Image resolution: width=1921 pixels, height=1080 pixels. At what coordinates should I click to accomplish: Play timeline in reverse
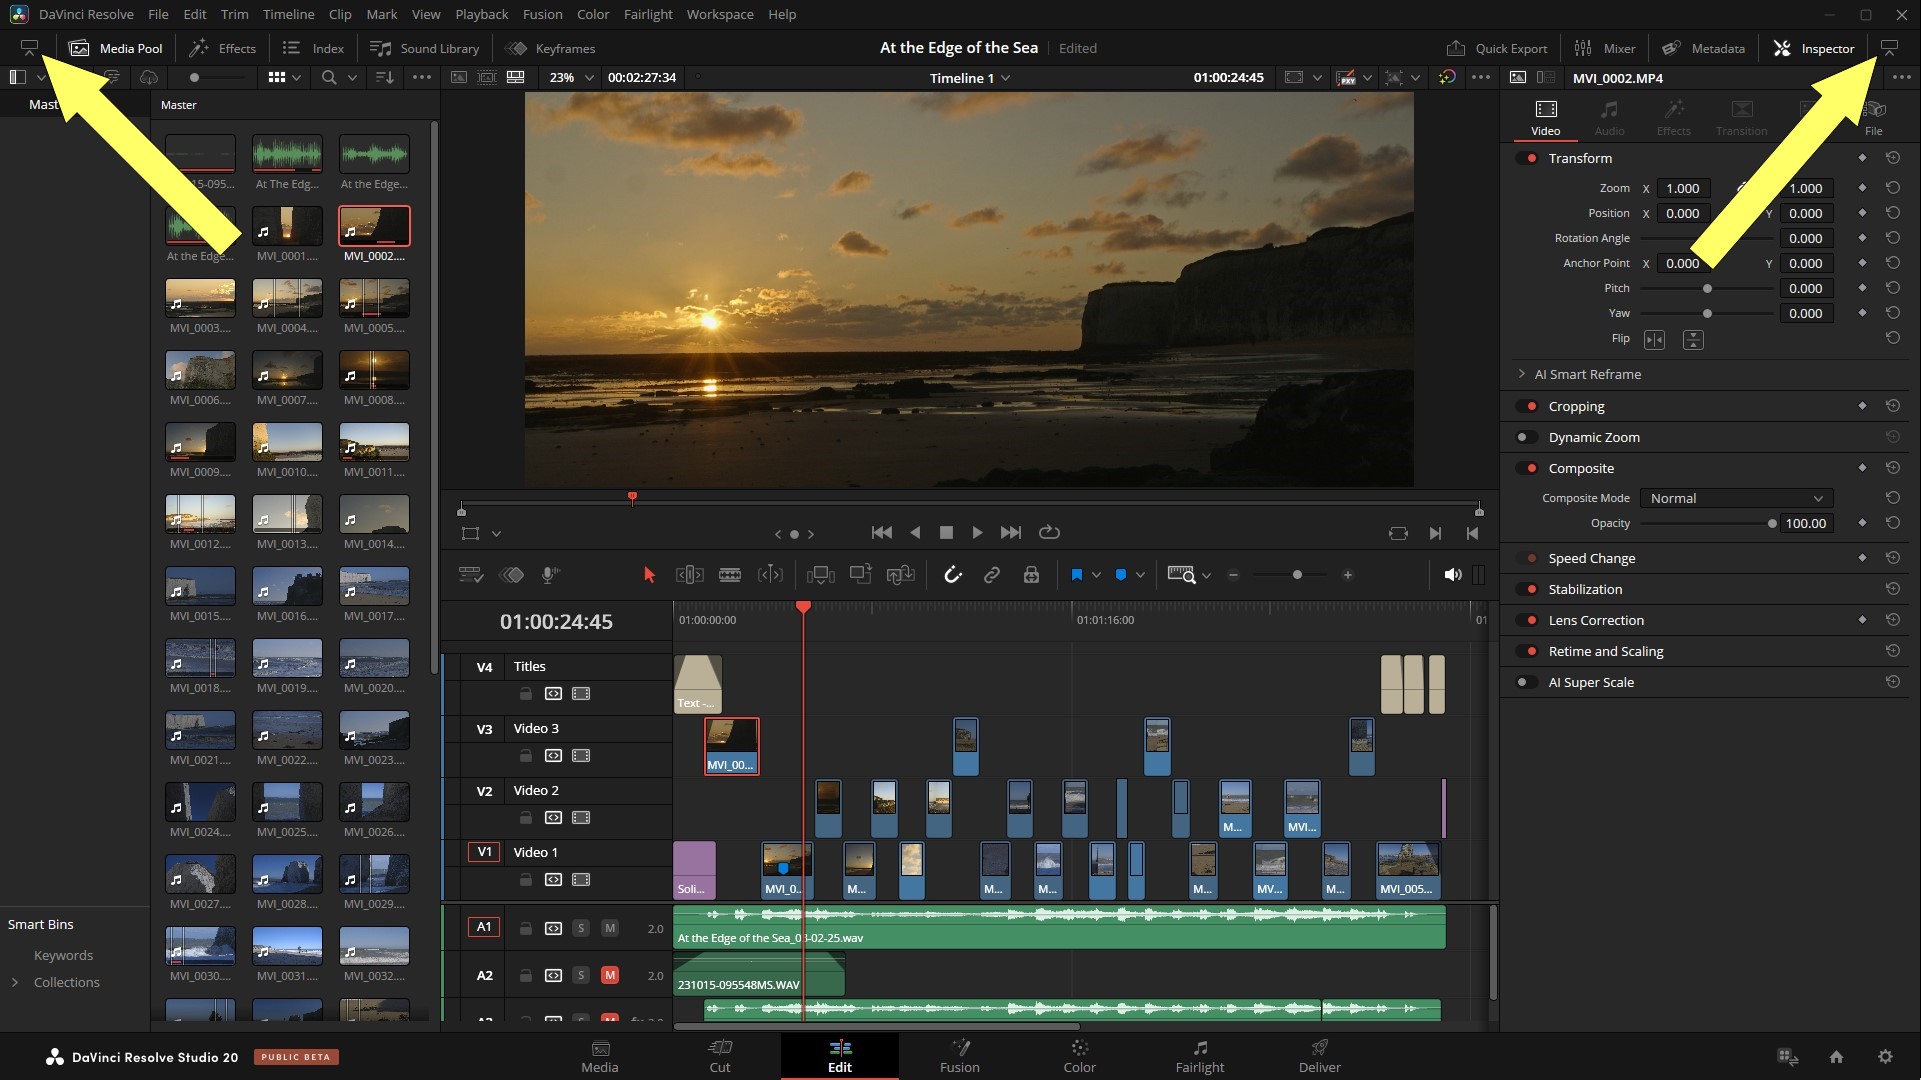click(915, 533)
